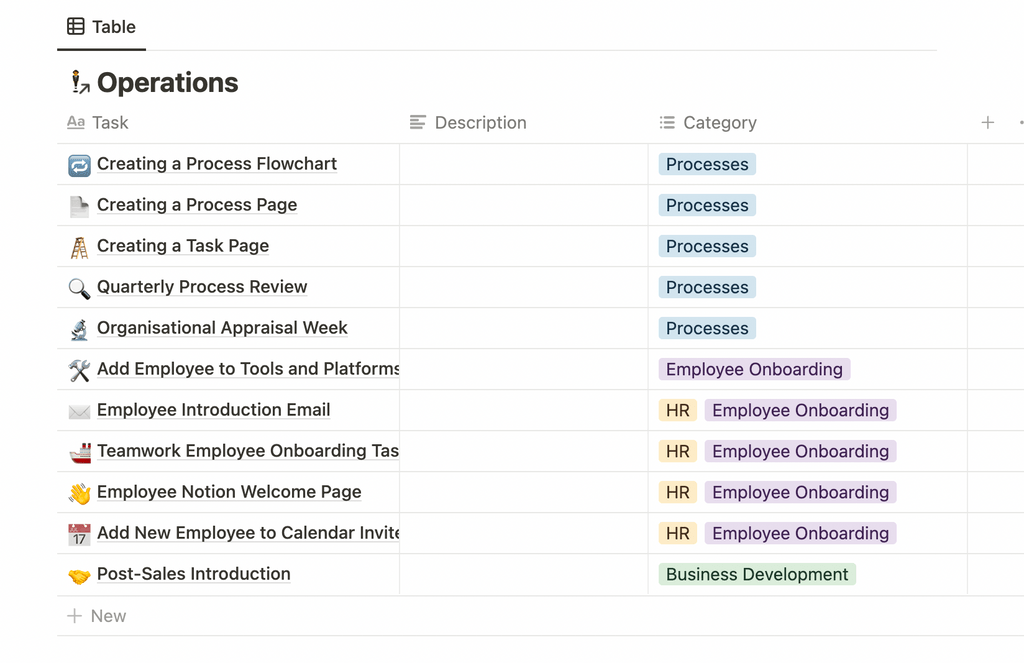Switch to the Table view tab

pyautogui.click(x=102, y=27)
